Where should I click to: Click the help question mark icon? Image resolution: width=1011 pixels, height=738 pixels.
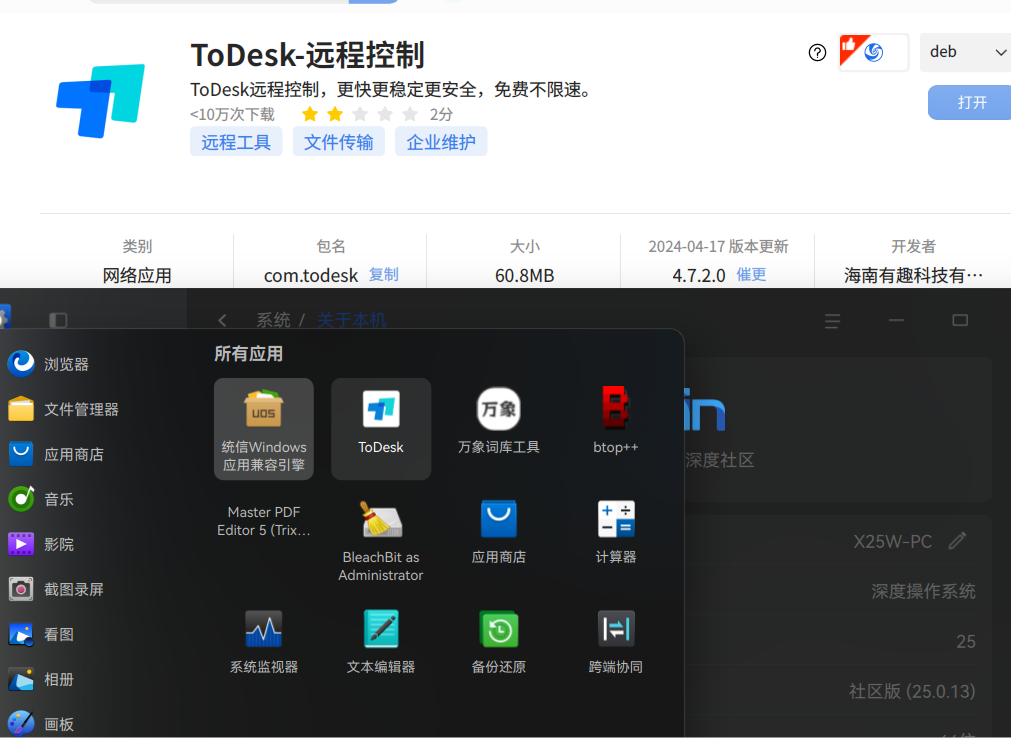tap(817, 52)
